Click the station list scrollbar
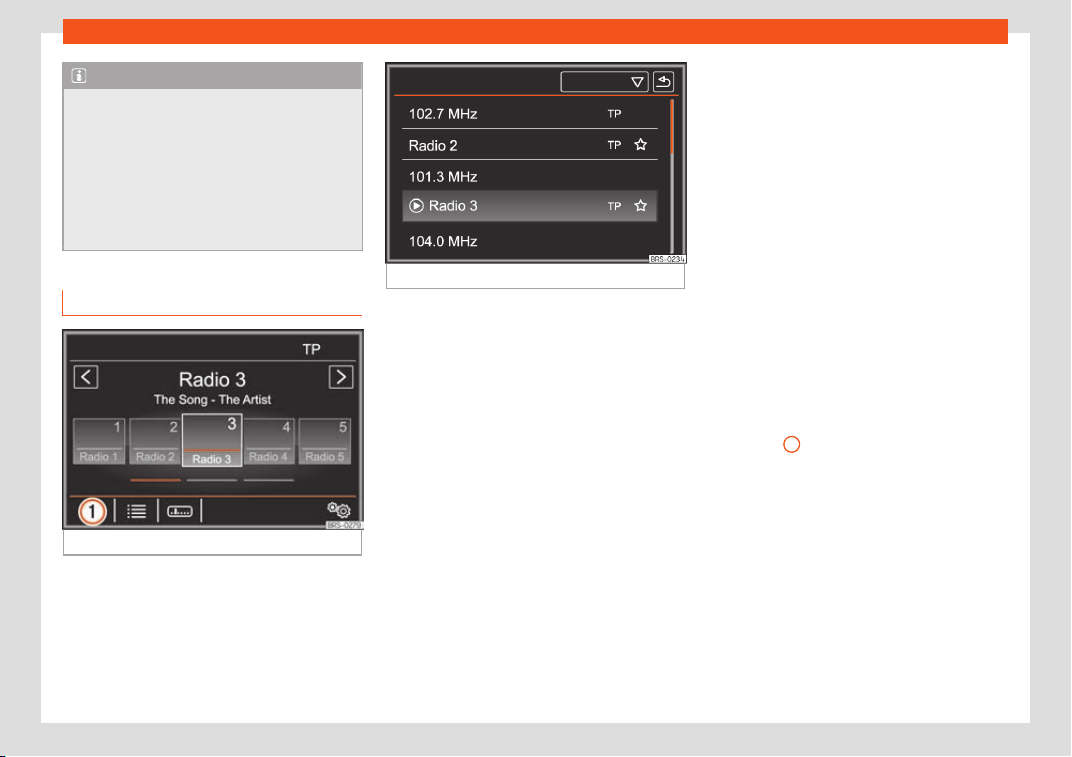Screen dimensions: 1072x757 pyautogui.click(x=673, y=176)
